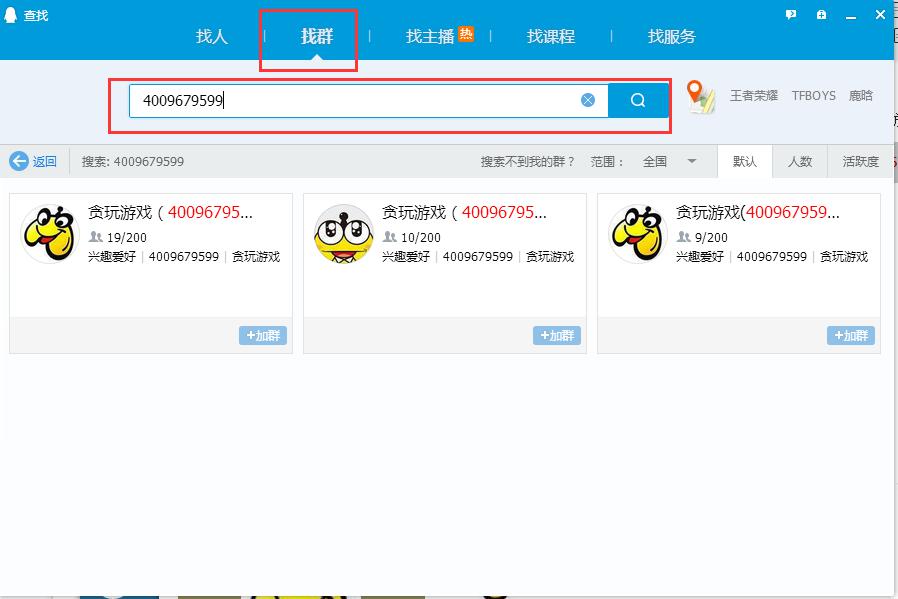Click 4009679599 tag on the 9/200 group card
Viewport: 898px width, 599px height.
pos(771,257)
